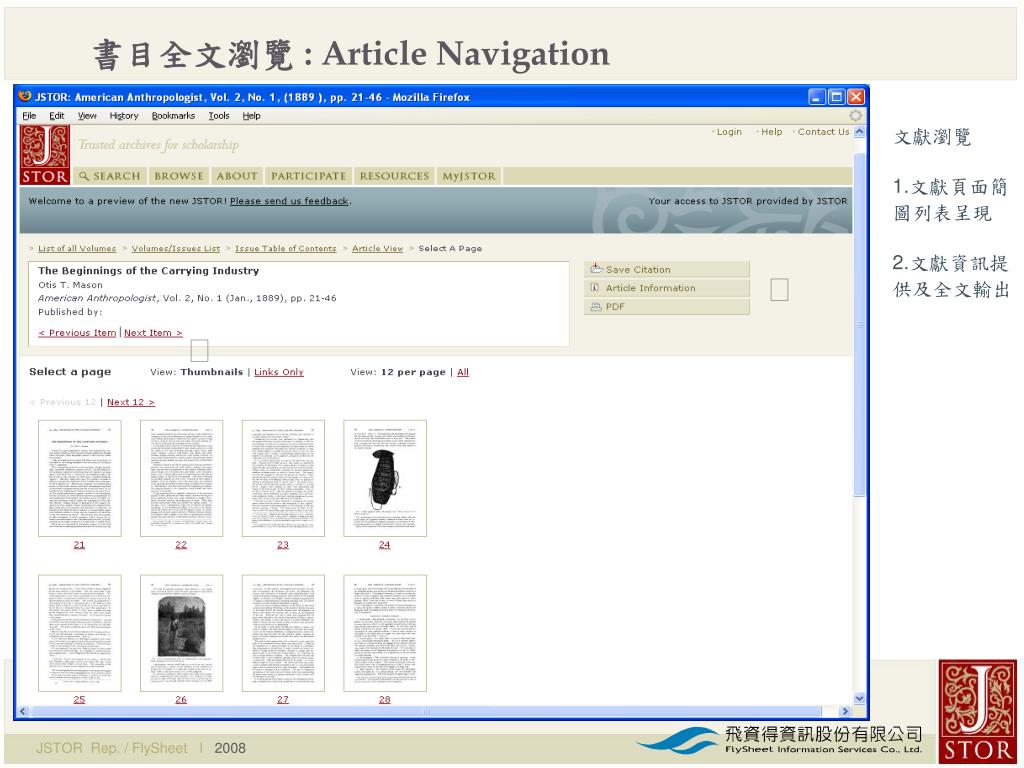The height and width of the screenshot is (768, 1024).
Task: Click the Firefox icon in title bar
Action: (25, 97)
